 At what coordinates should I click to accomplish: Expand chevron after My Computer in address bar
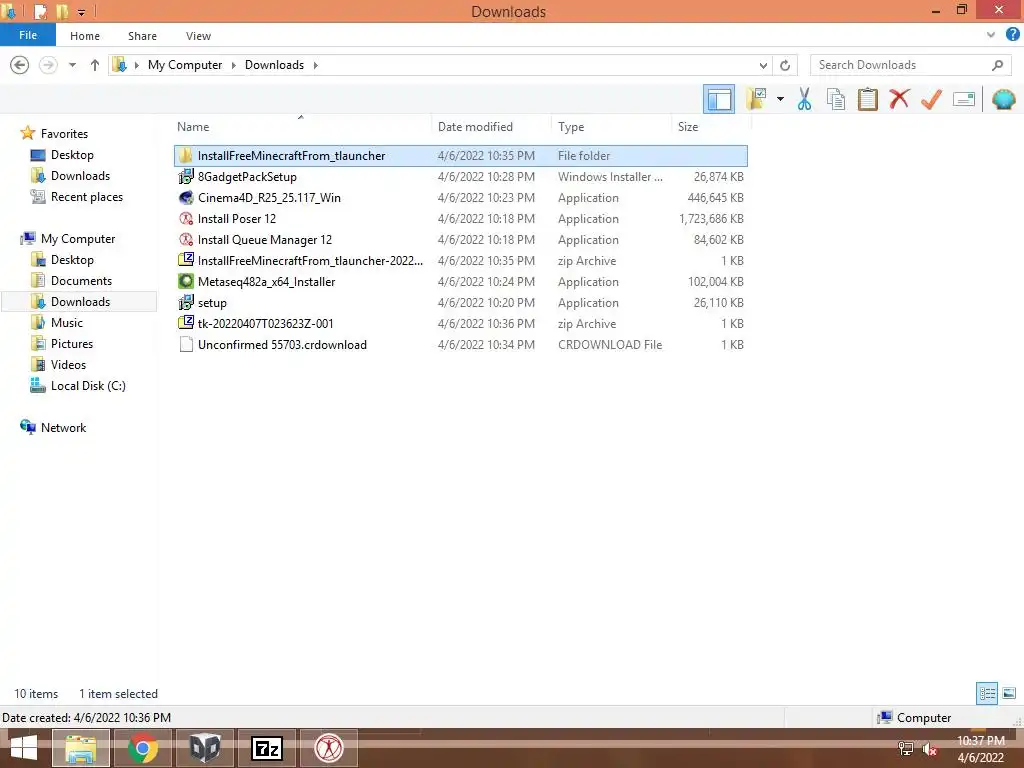coord(233,65)
